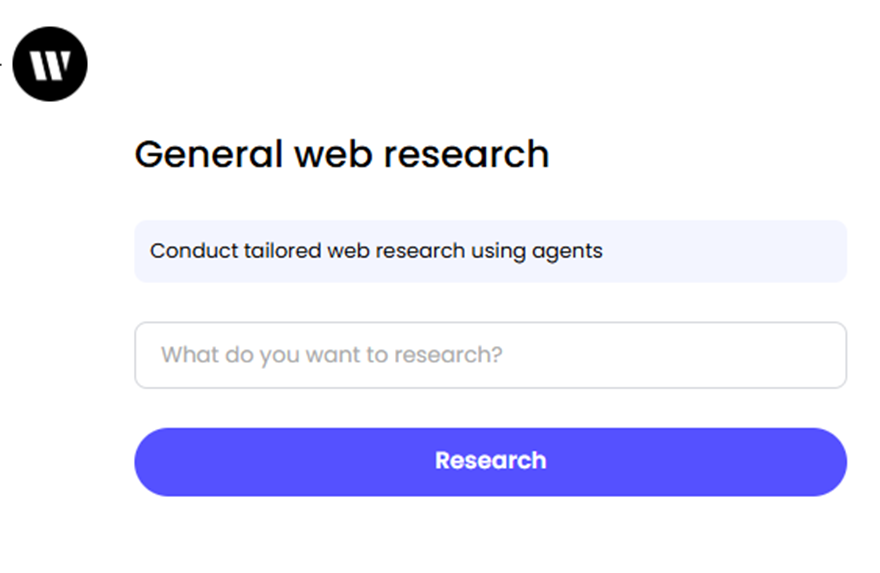
Task: Click the black circular W logo
Action: point(50,64)
